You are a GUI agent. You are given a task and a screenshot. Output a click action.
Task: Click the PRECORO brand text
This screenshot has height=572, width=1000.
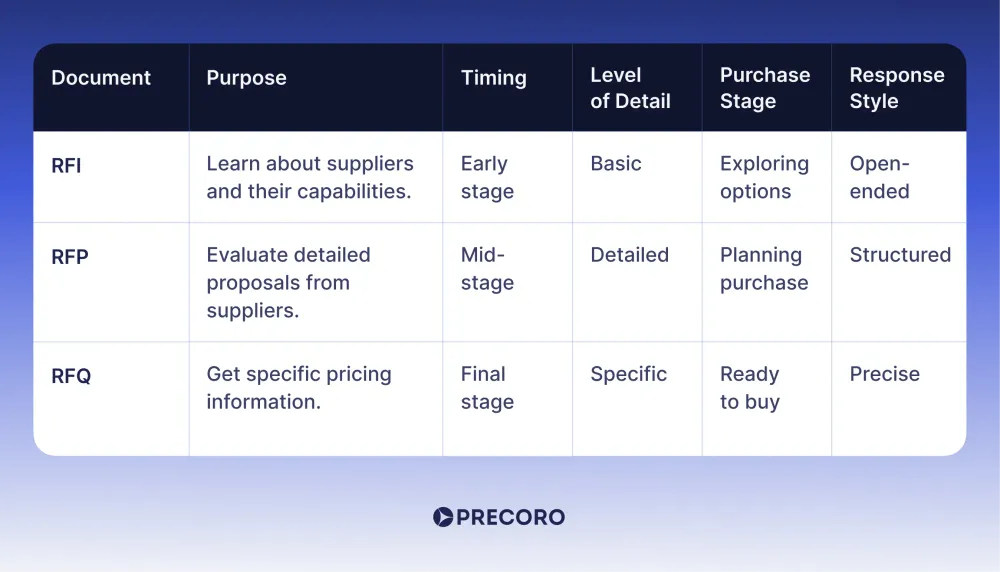(510, 517)
